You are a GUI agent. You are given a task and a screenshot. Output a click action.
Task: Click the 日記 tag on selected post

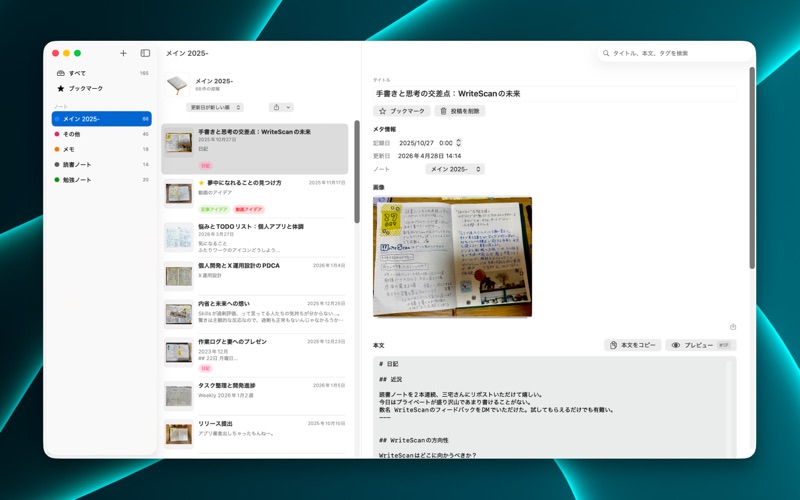(205, 166)
